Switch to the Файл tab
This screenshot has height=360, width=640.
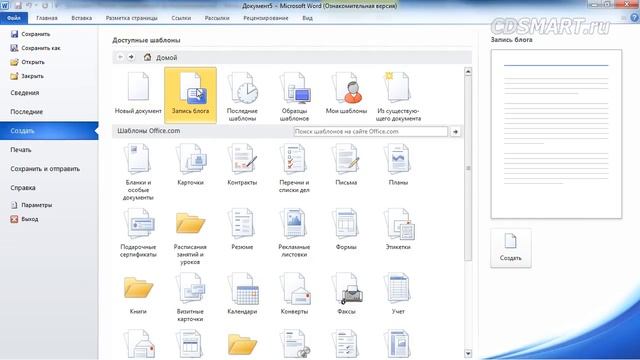coord(14,18)
